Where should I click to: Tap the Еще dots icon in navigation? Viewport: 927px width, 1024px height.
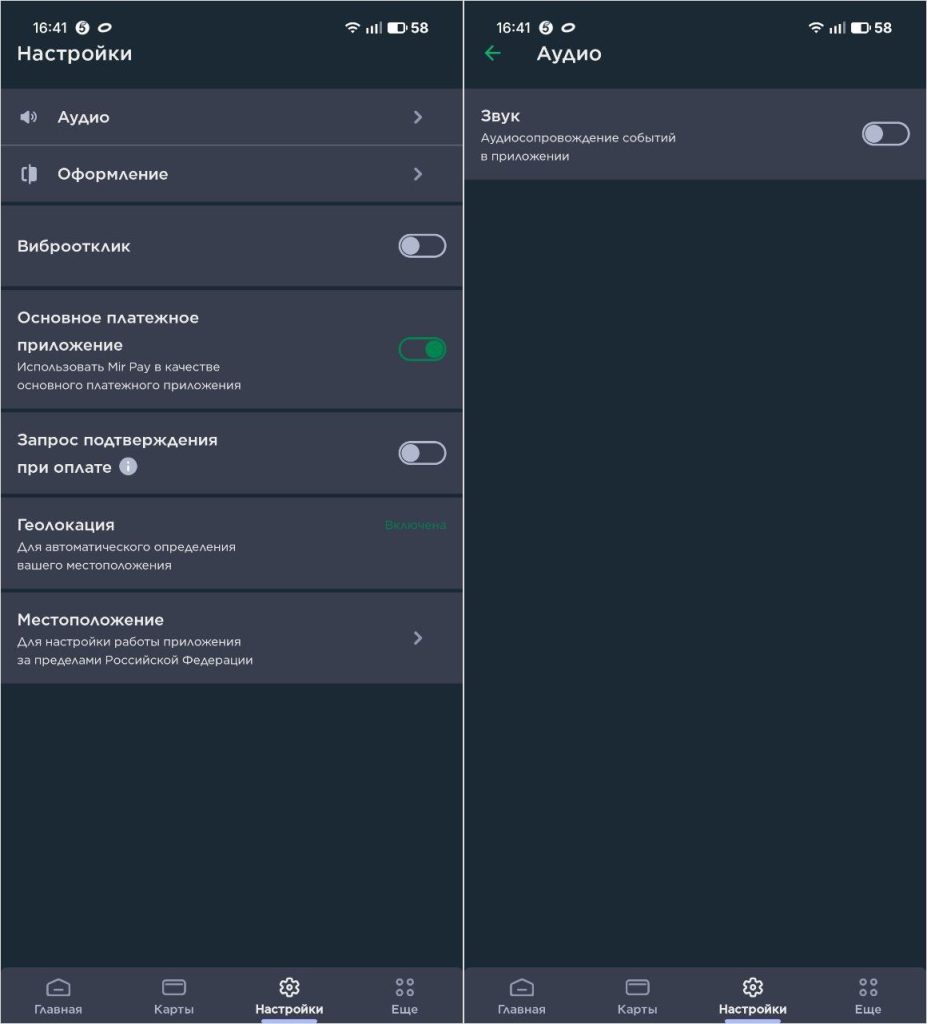pyautogui.click(x=403, y=985)
